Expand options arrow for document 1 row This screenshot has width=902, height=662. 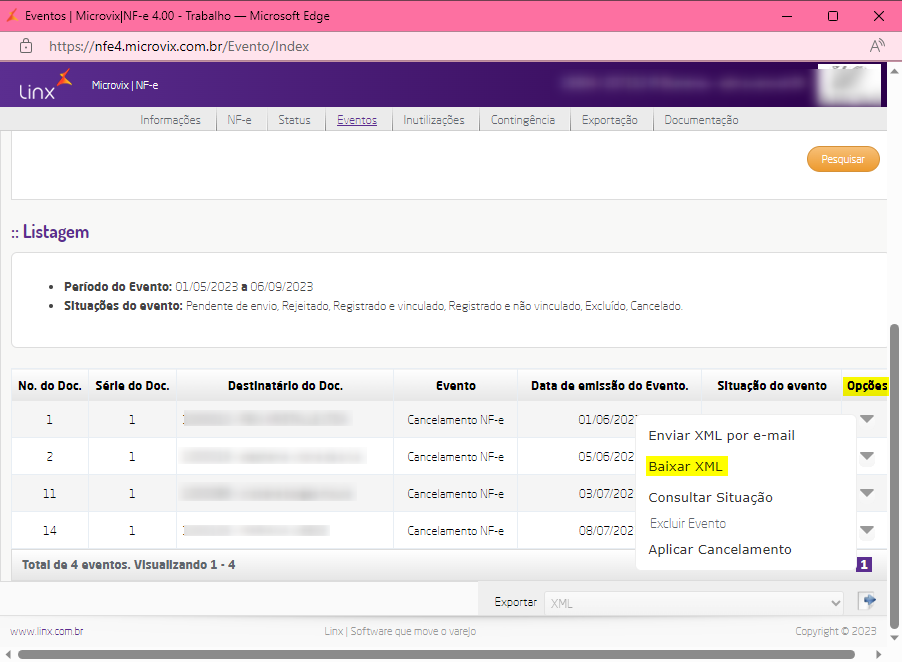point(867,419)
